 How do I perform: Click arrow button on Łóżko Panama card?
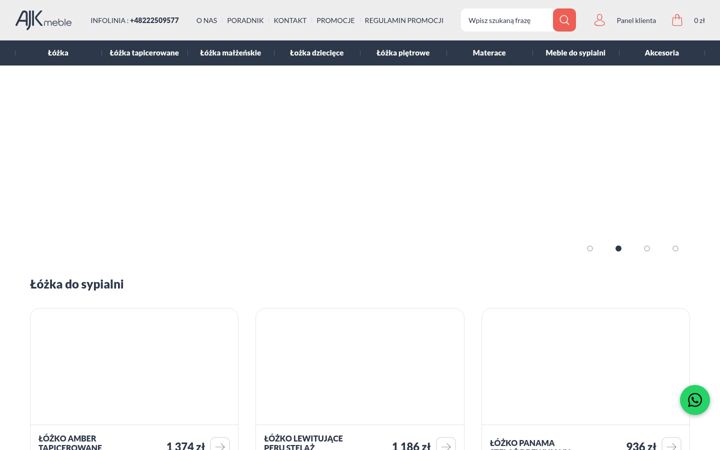point(671,444)
